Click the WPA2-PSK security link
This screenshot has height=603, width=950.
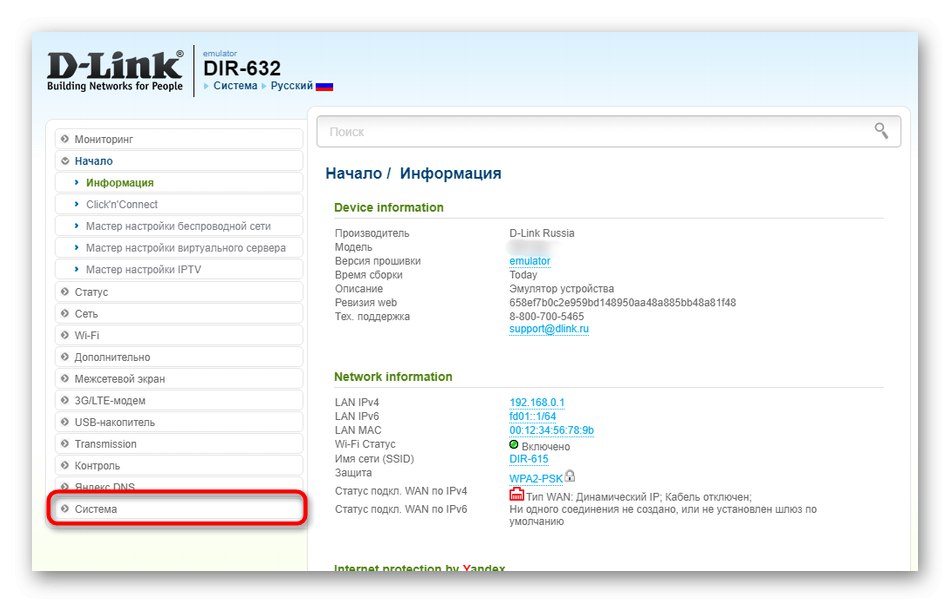(536, 478)
